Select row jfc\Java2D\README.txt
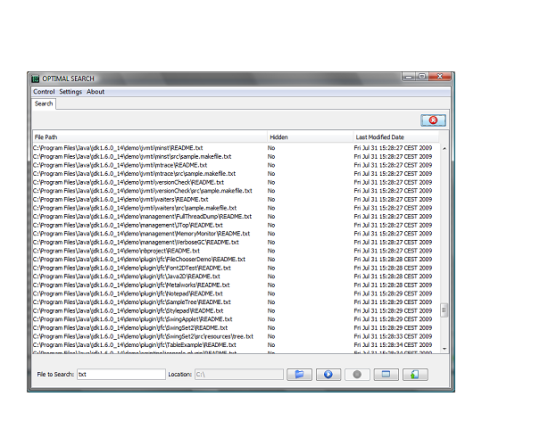The image size is (540, 438). [x=236, y=277]
